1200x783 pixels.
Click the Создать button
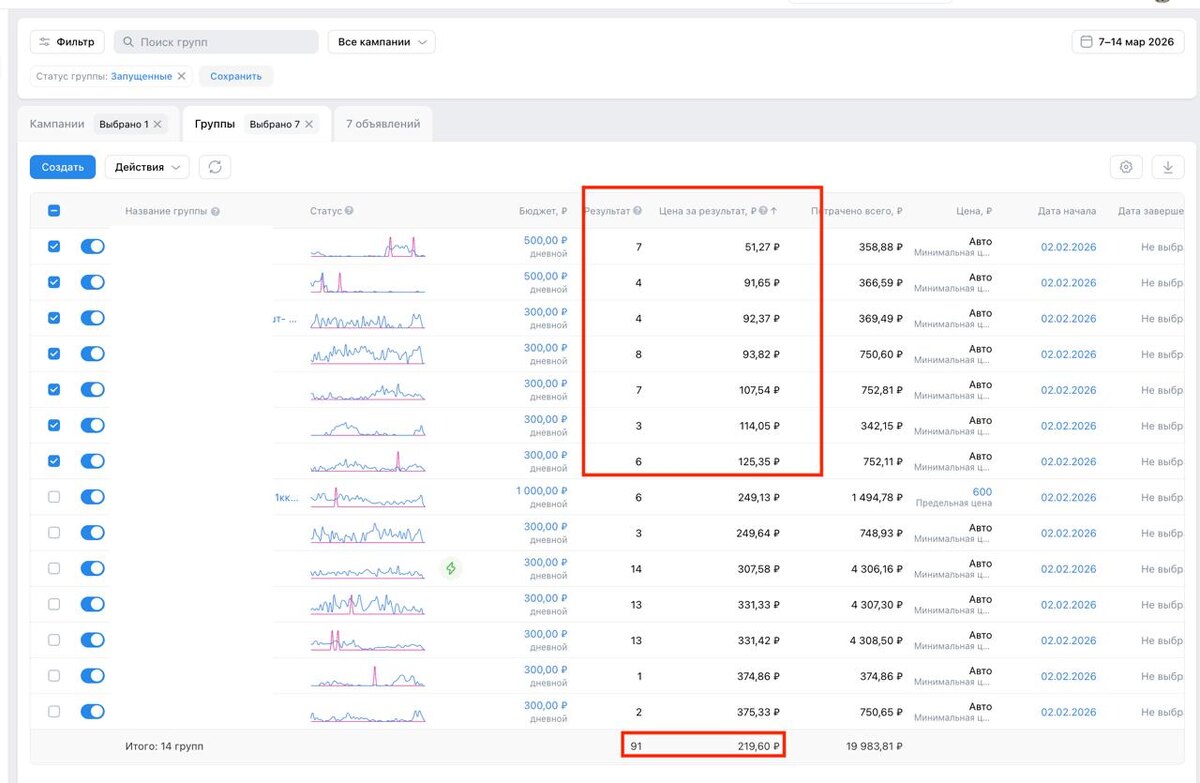pos(63,167)
